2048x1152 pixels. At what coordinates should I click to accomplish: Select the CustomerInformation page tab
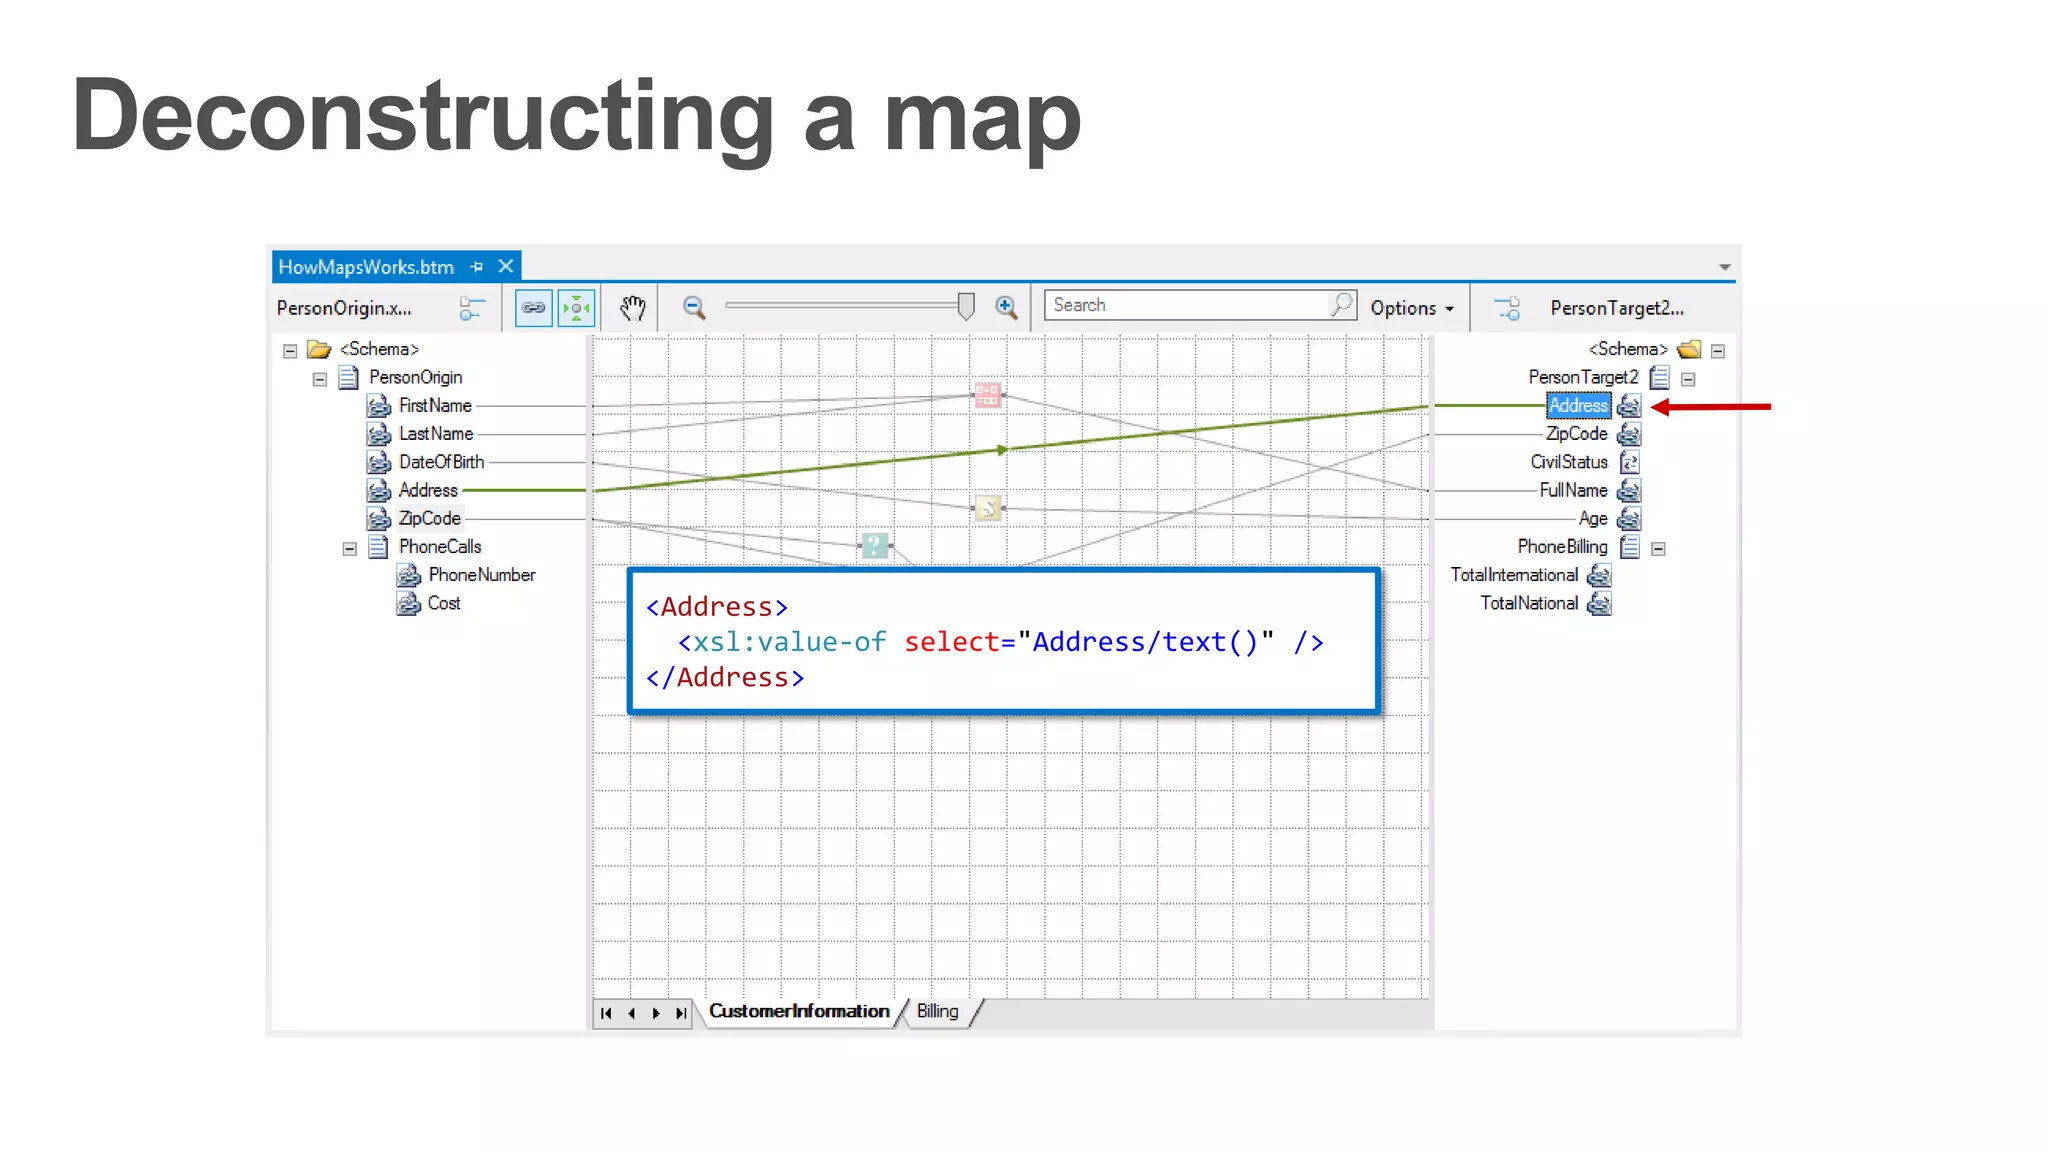click(798, 1011)
